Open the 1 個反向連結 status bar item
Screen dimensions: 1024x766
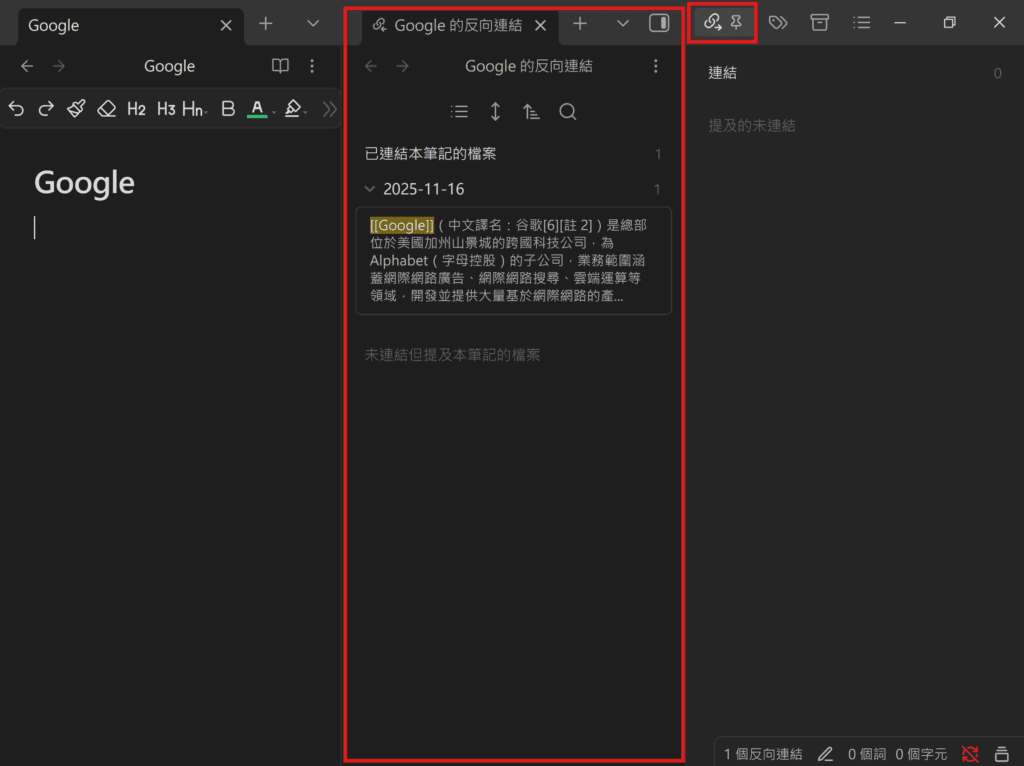click(763, 754)
